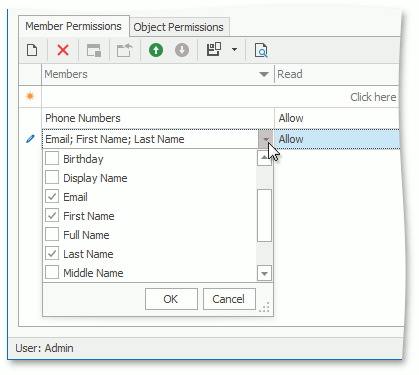Click the grey window toolbar icon
Image resolution: width=419 pixels, height=375 pixels.
click(x=94, y=50)
